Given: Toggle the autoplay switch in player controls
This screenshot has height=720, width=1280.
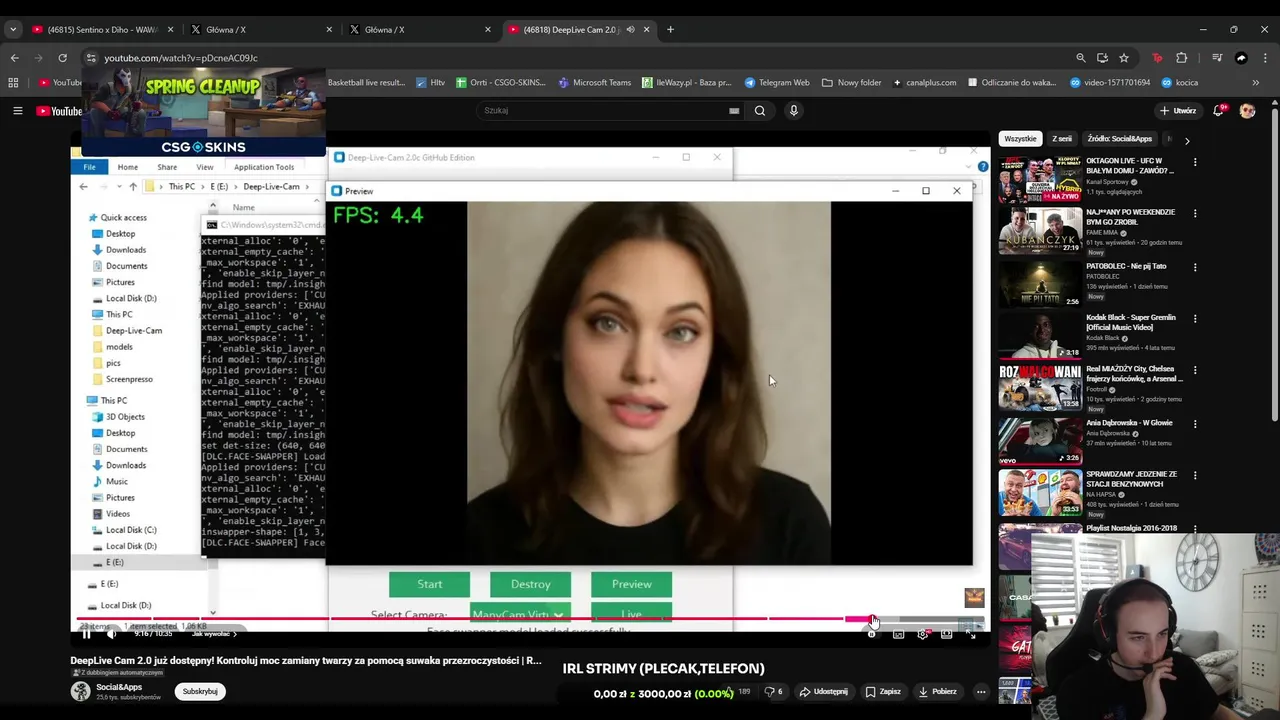Looking at the screenshot, I should click(872, 634).
